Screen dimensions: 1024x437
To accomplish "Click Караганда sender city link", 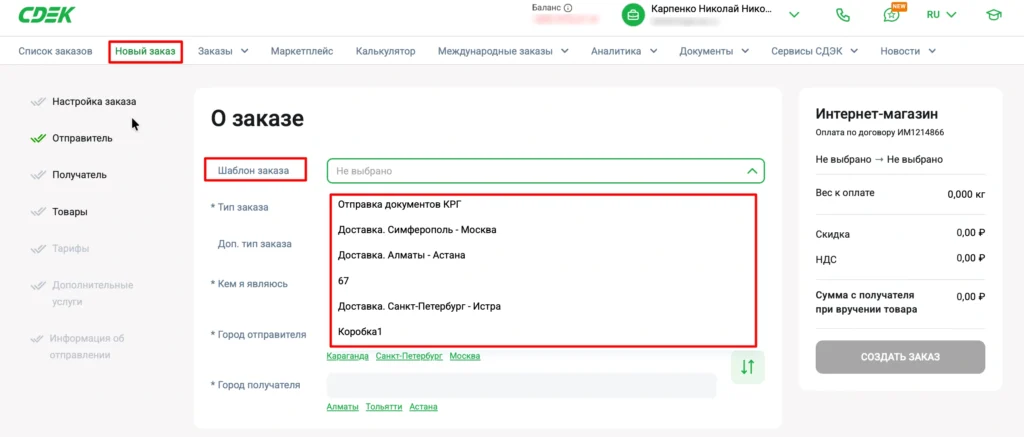I will click(x=347, y=356).
